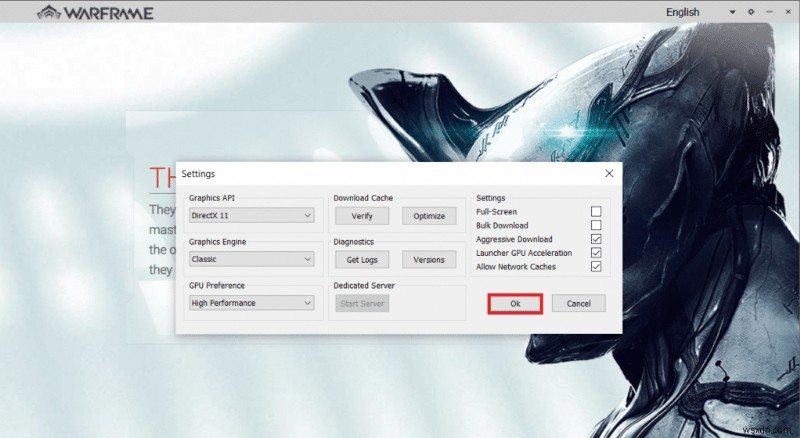This screenshot has height=438, width=800.
Task: Click the disabled Start Server button
Action: point(362,304)
